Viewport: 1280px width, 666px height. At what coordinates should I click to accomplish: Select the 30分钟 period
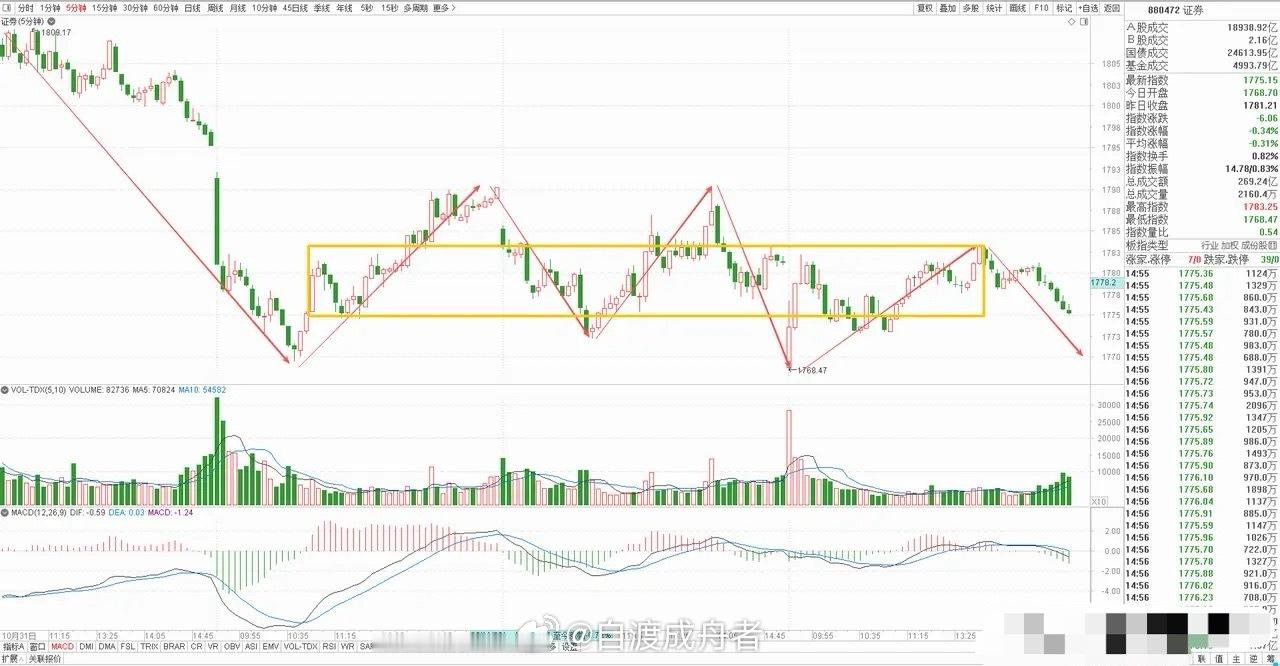(136, 8)
